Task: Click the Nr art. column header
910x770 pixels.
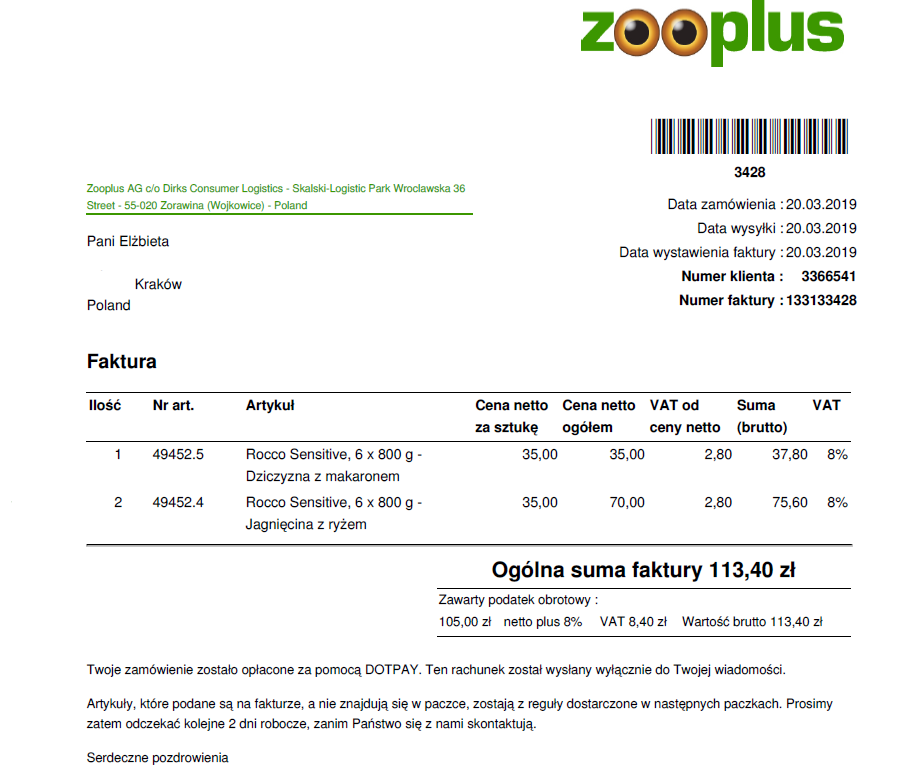Action: click(x=173, y=405)
